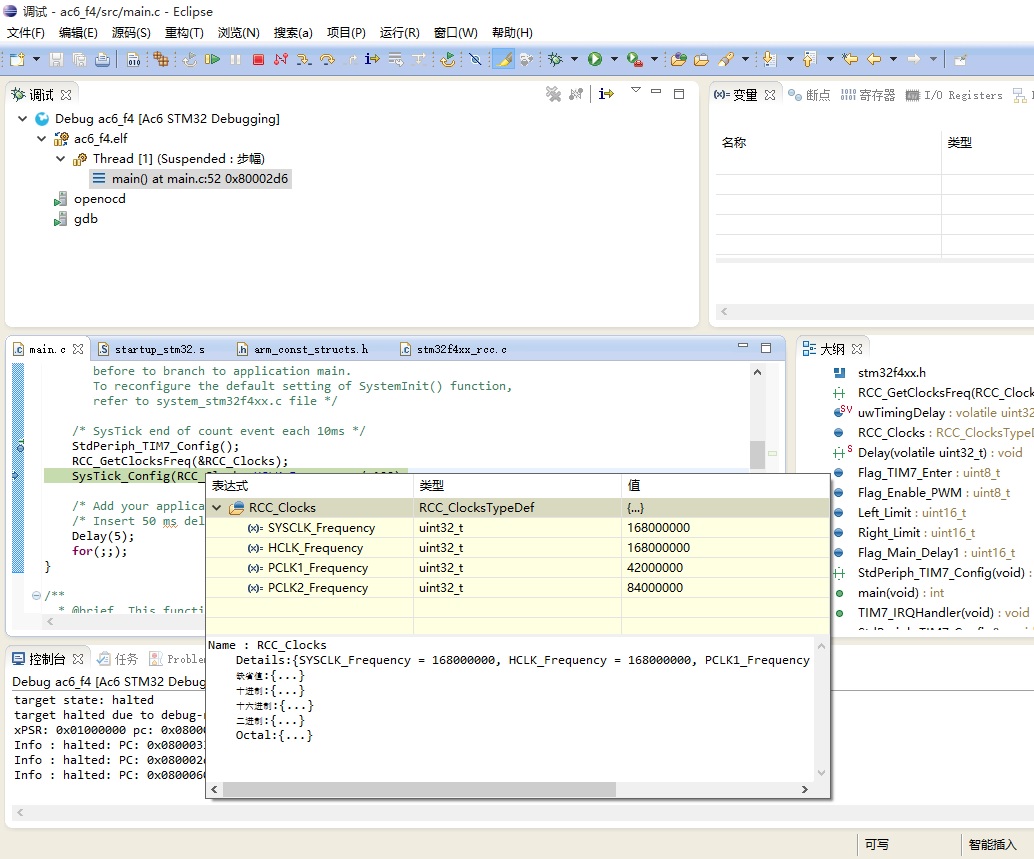
Task: Click the Resume debug icon
Action: [212, 59]
